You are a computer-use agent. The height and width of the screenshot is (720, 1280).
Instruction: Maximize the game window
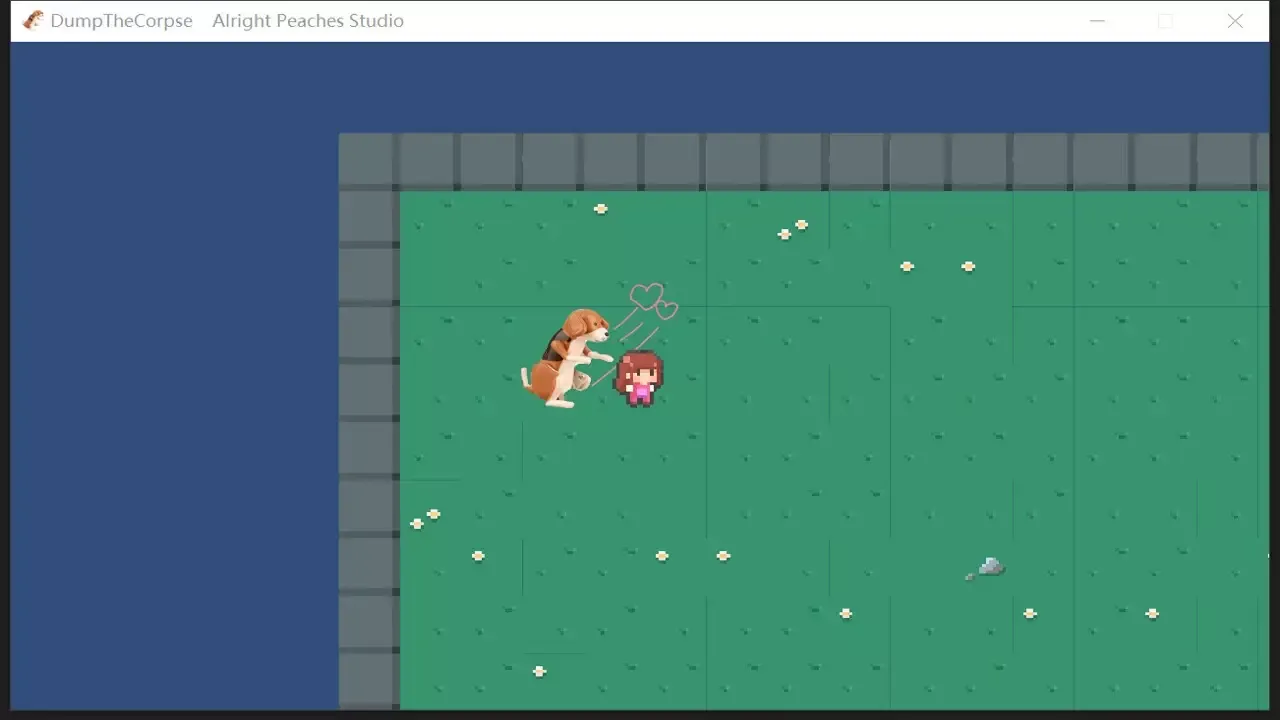pyautogui.click(x=1165, y=21)
